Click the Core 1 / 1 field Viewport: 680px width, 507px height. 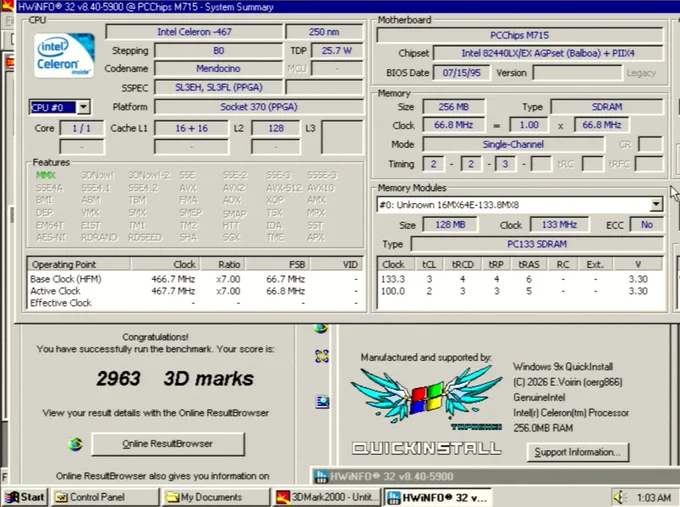(x=82, y=128)
